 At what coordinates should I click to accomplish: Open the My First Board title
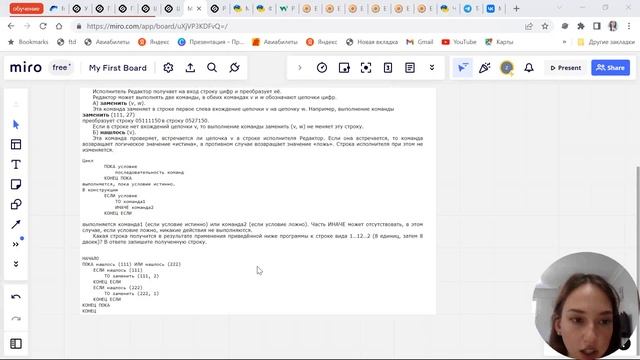pyautogui.click(x=118, y=68)
